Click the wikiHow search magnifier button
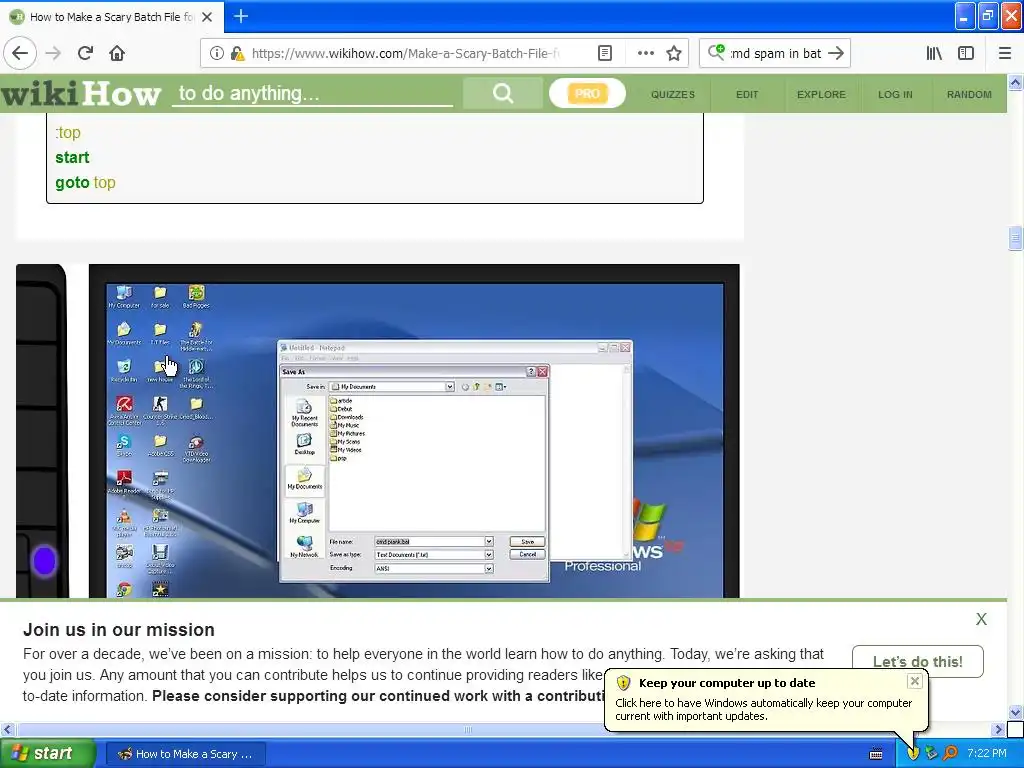 503,93
